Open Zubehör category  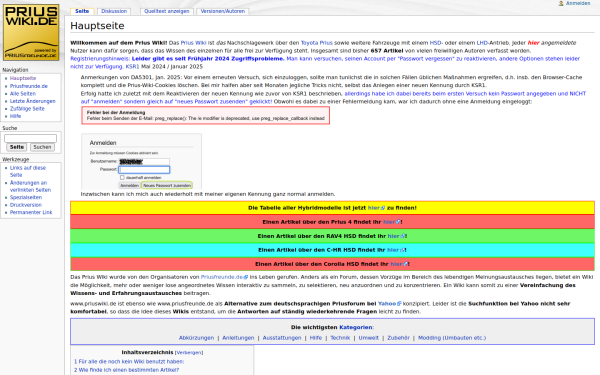(x=398, y=338)
